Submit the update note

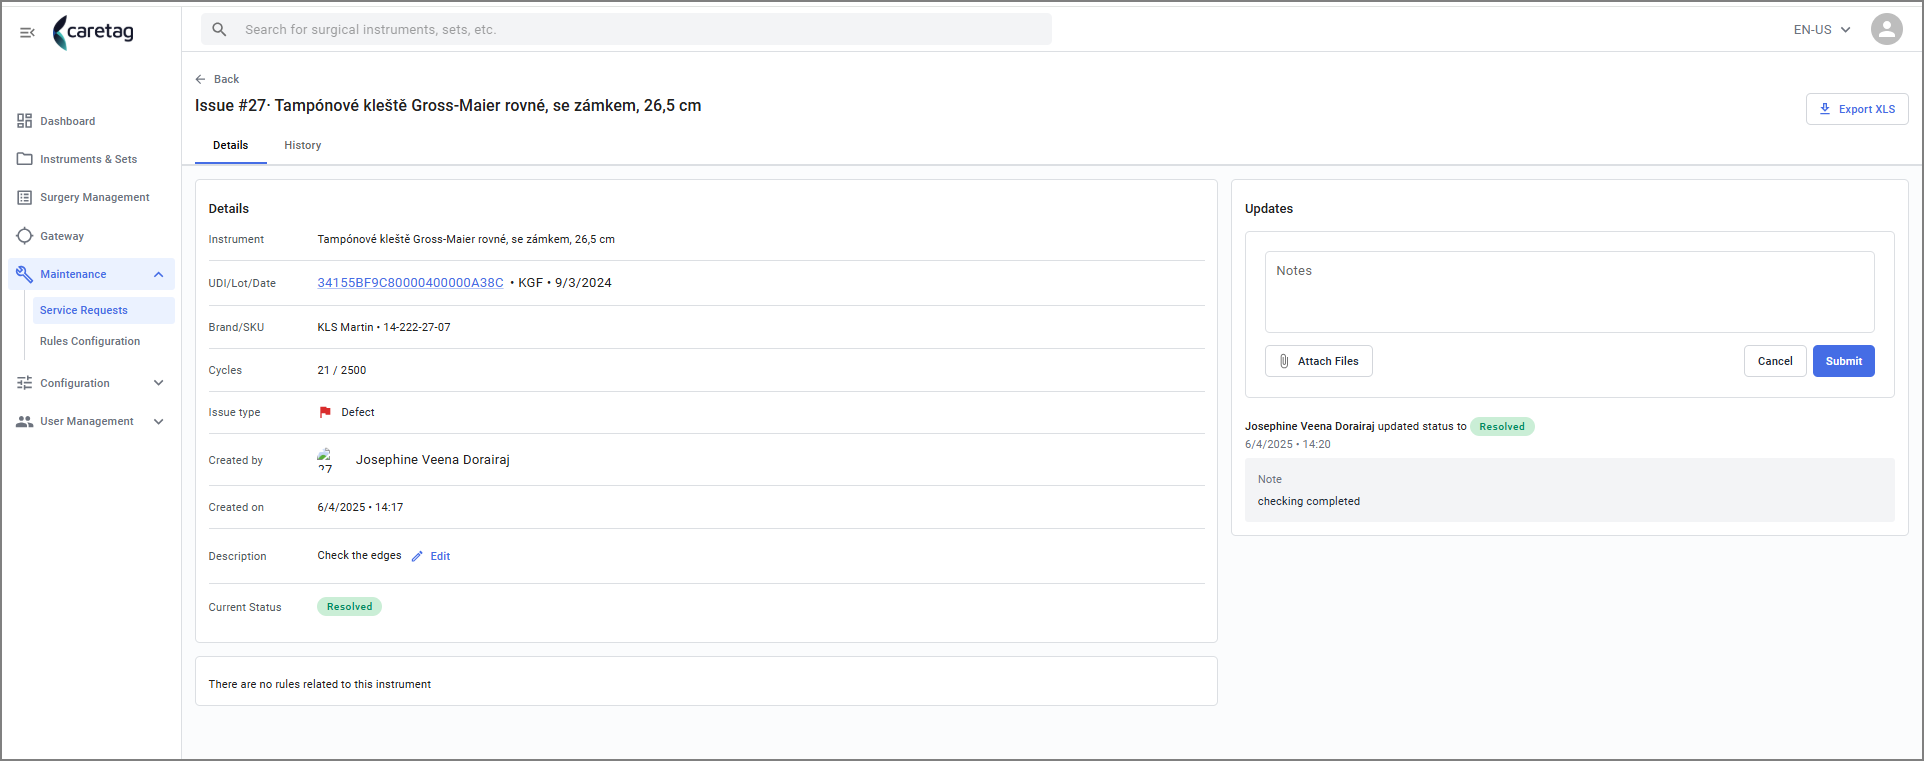(1843, 361)
